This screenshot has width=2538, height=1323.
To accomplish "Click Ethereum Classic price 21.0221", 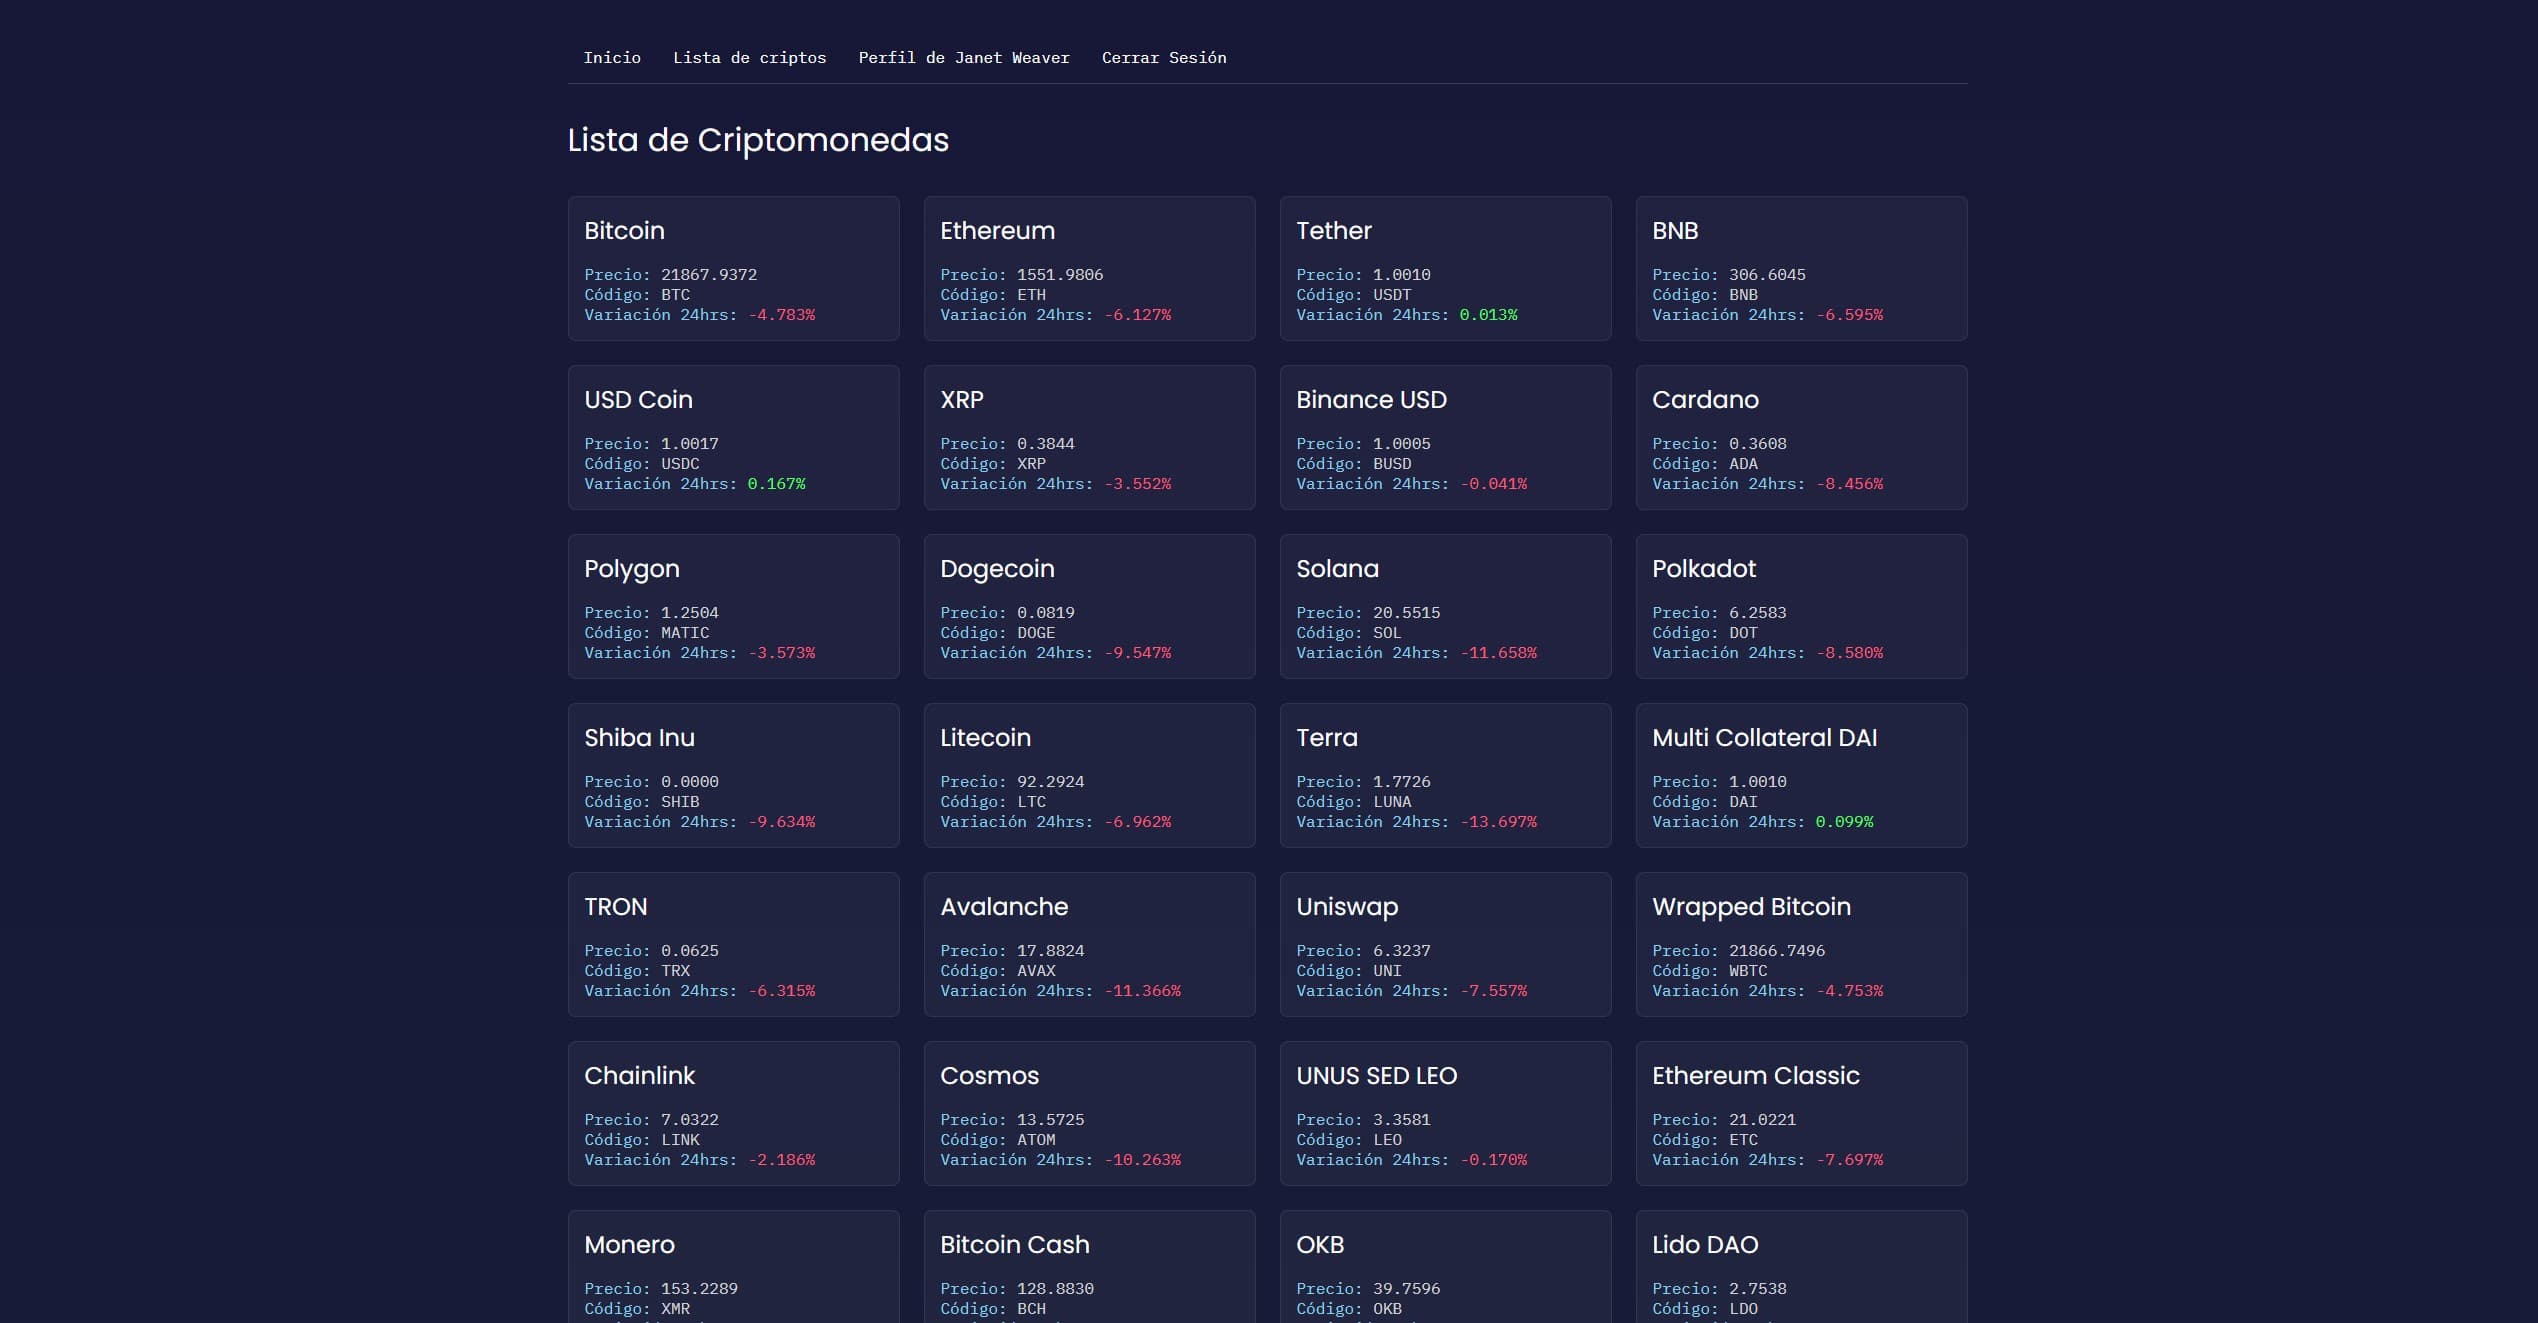I will pos(1763,1120).
